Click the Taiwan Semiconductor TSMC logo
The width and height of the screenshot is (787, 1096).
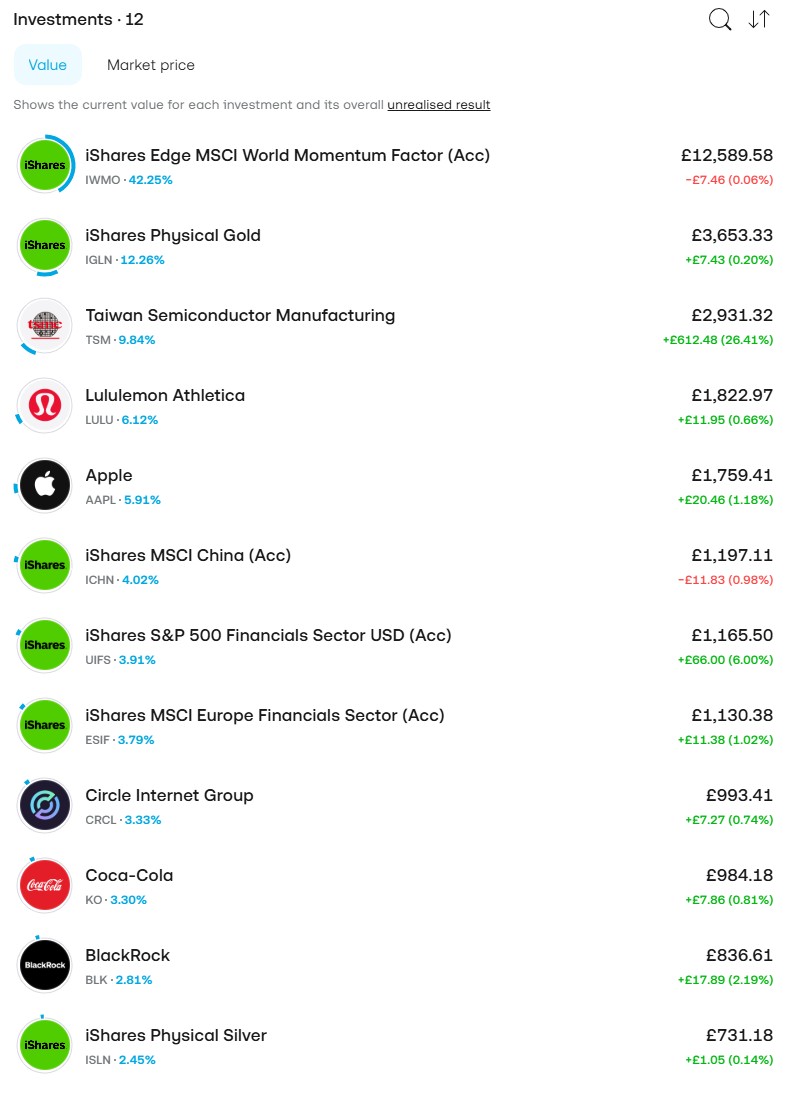pyautogui.click(x=45, y=326)
